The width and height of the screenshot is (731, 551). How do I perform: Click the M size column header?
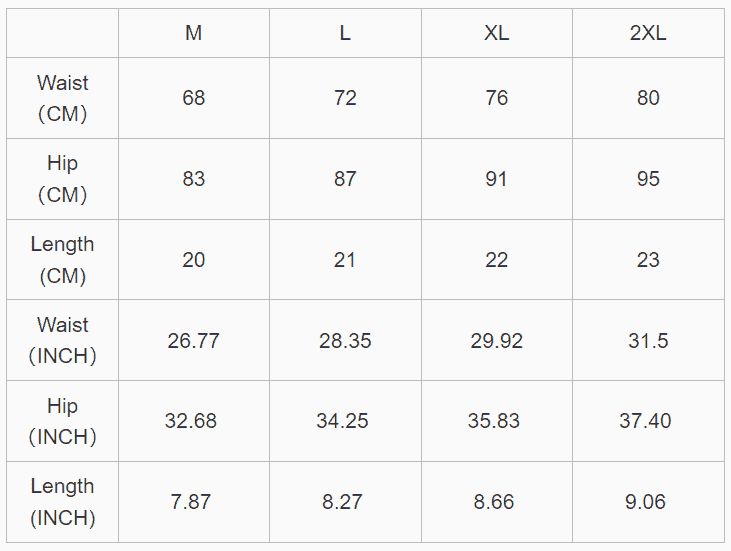point(193,33)
